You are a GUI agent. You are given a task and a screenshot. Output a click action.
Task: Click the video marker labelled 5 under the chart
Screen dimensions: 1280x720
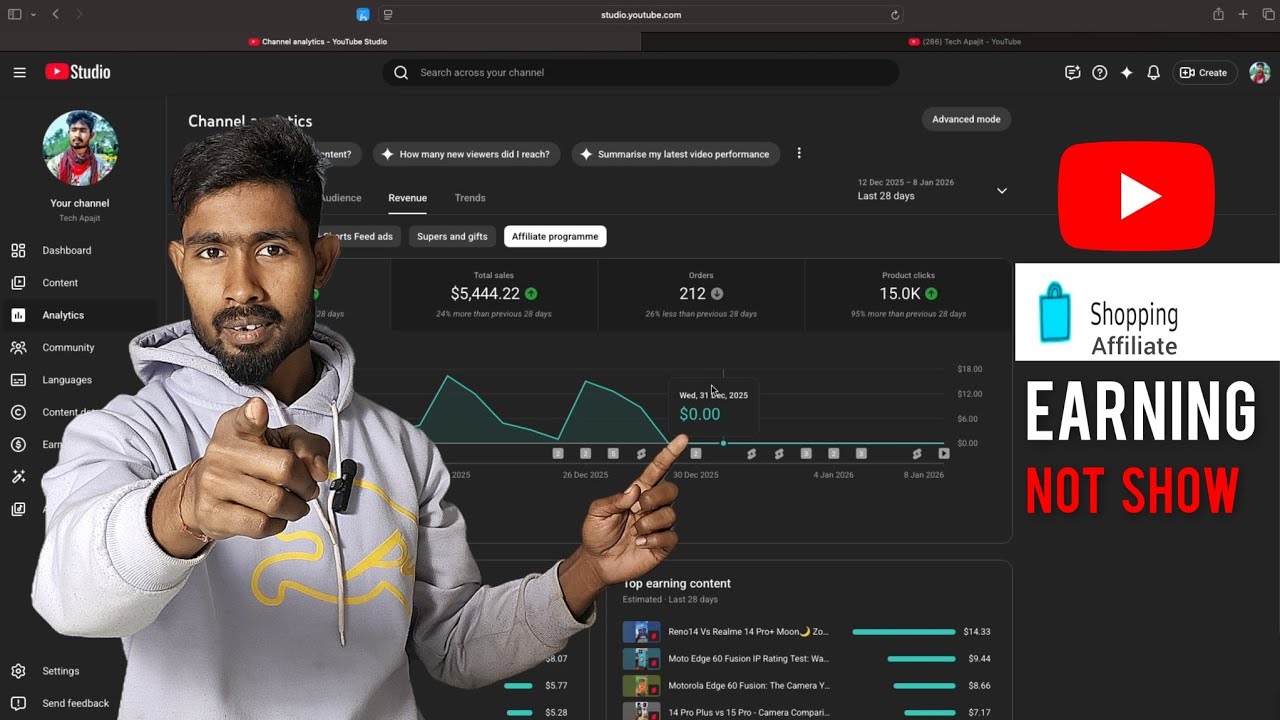[x=613, y=454]
